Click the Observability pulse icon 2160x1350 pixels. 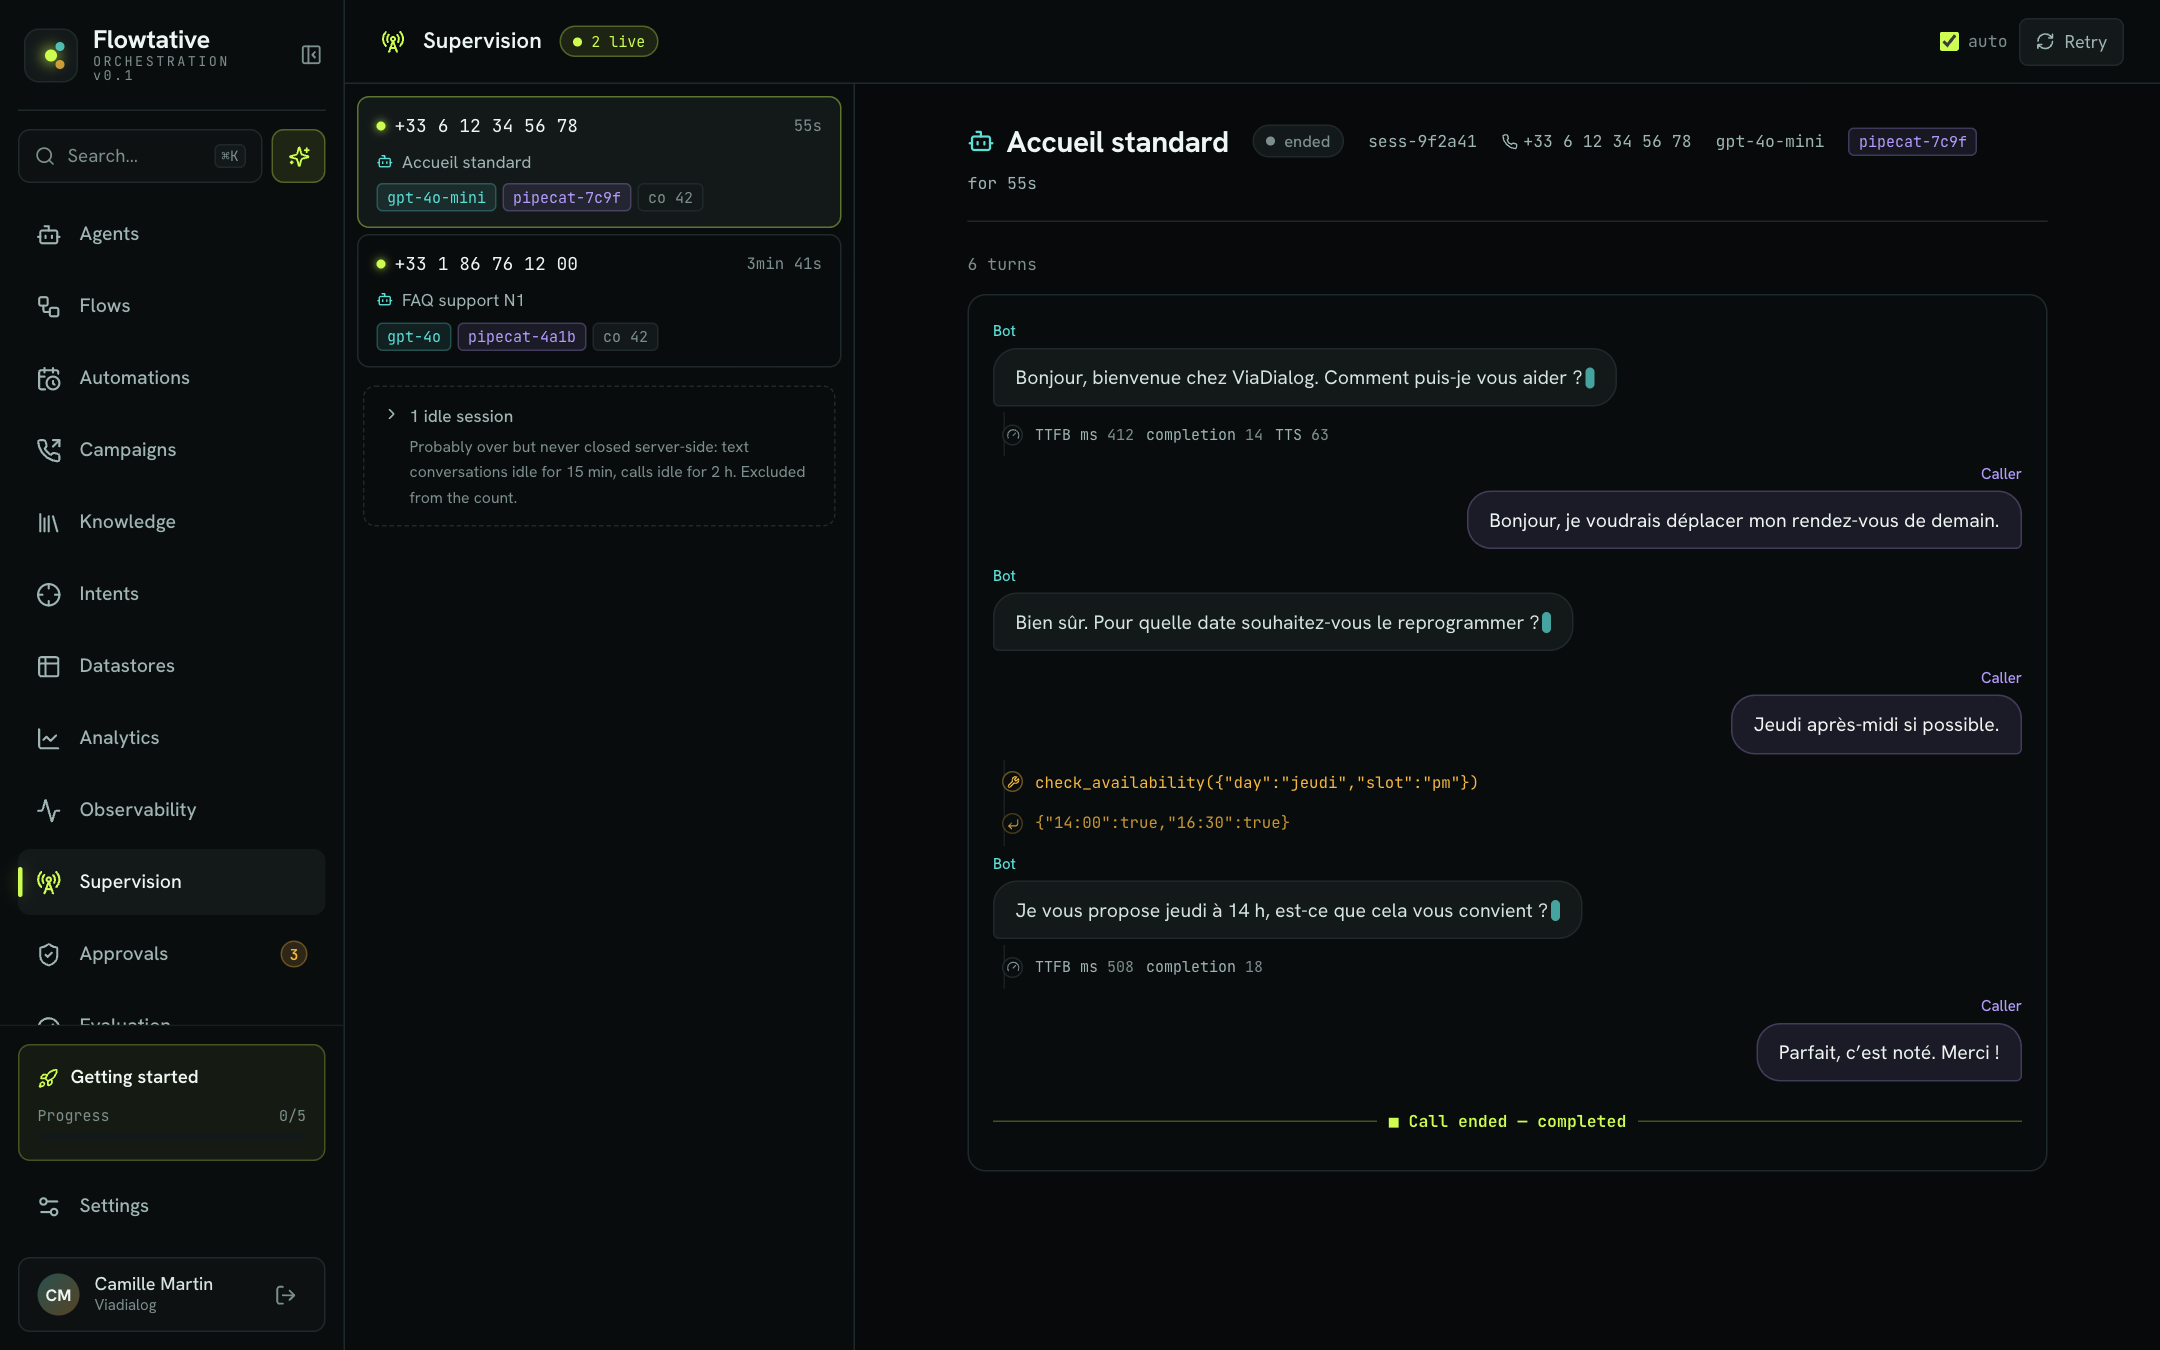(x=48, y=810)
